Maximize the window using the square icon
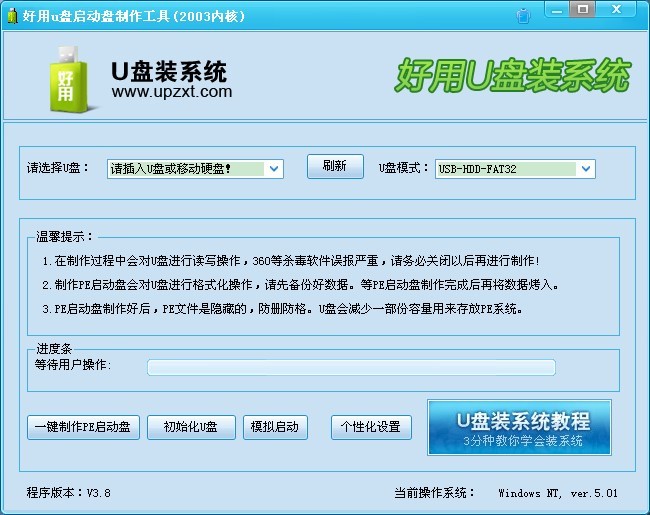 [x=582, y=9]
